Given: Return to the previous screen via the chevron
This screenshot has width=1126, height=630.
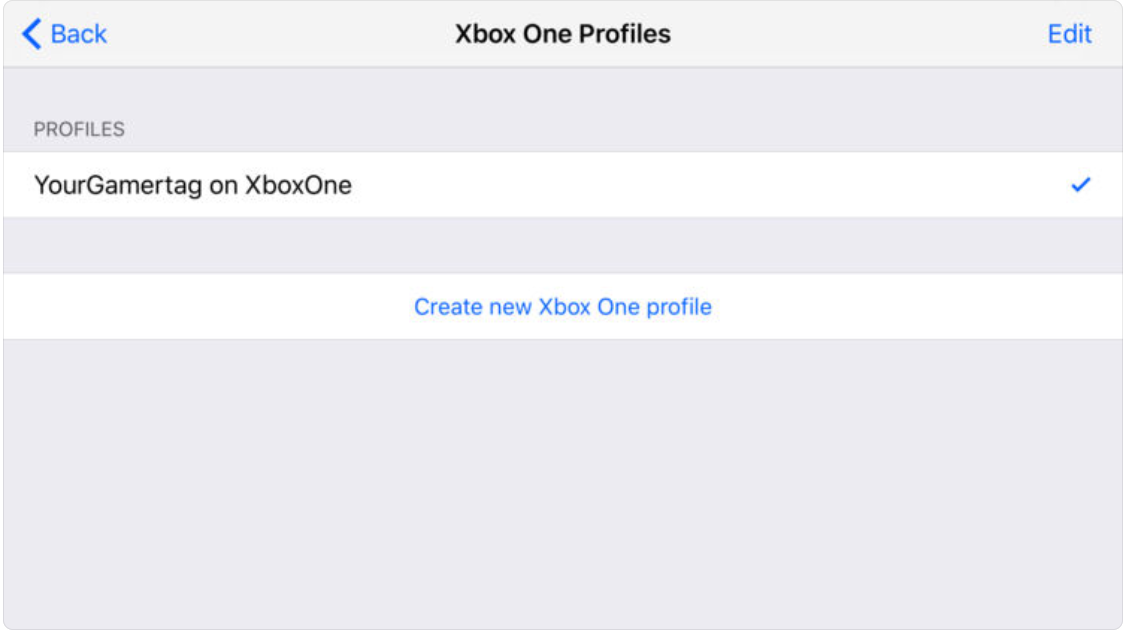Looking at the screenshot, I should click(32, 34).
